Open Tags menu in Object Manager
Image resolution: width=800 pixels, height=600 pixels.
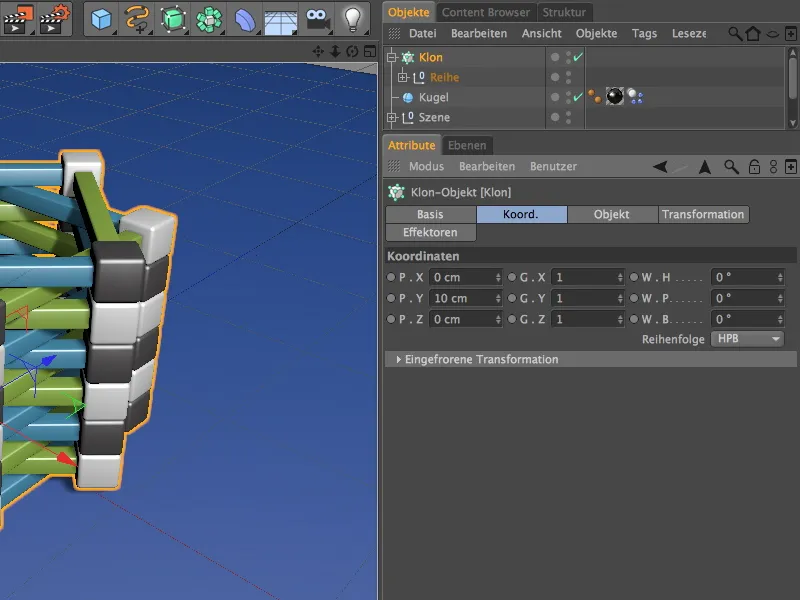point(644,34)
